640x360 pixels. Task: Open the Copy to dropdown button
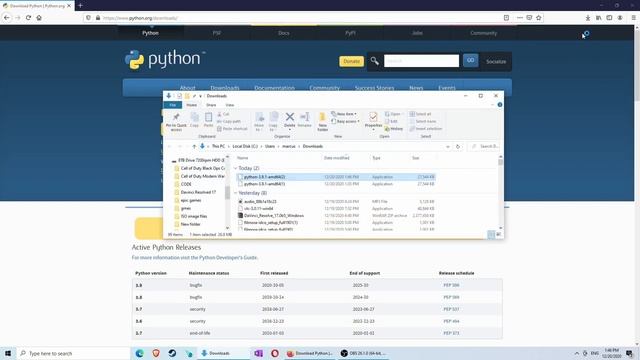273,122
